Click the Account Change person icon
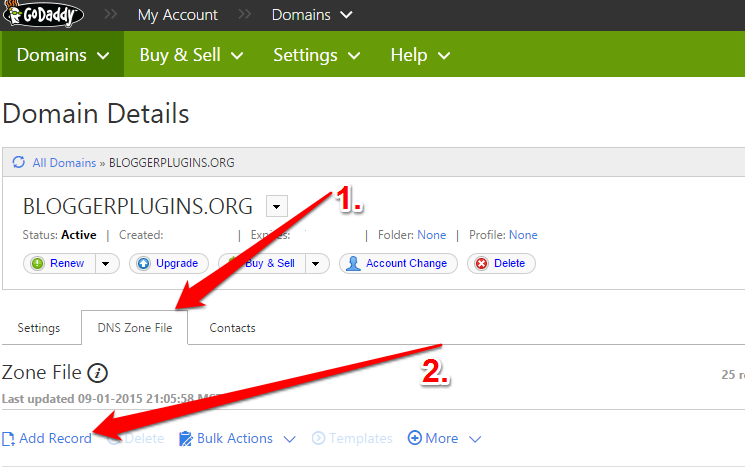The height and width of the screenshot is (467, 745). (353, 263)
